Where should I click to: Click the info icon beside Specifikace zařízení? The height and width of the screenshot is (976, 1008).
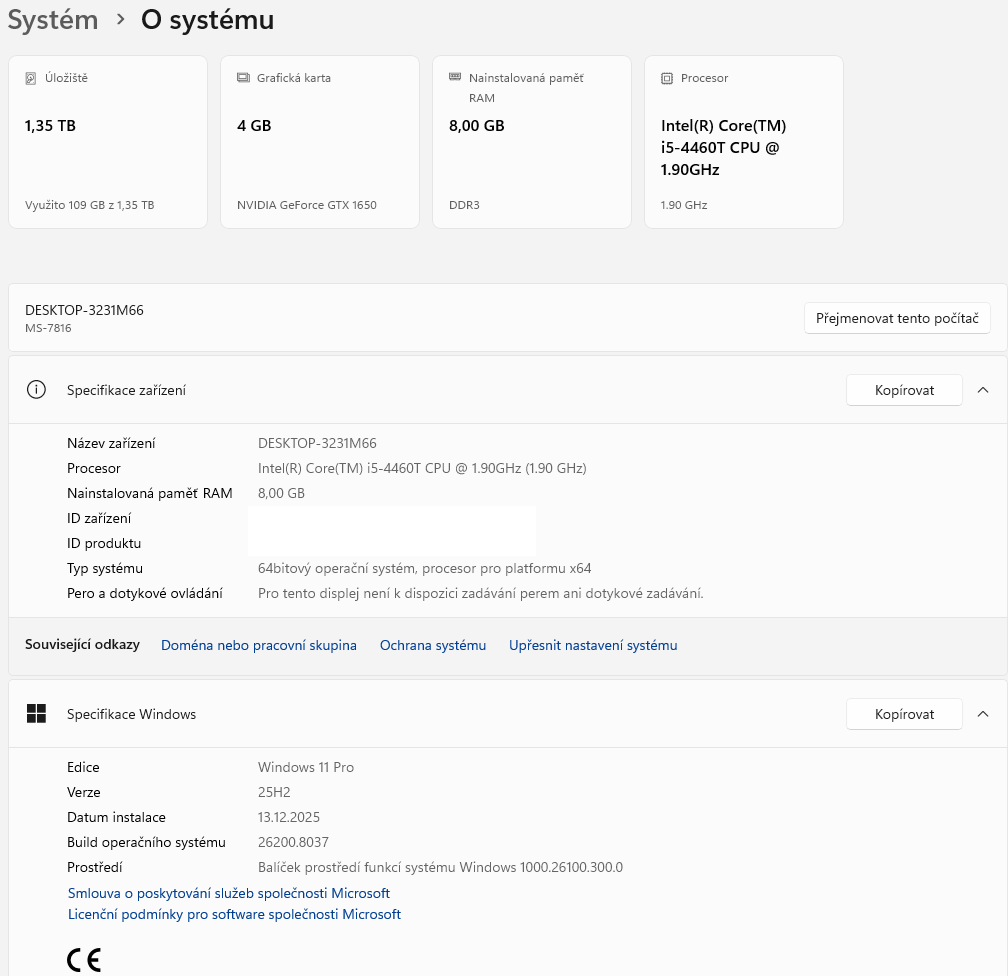pos(36,390)
